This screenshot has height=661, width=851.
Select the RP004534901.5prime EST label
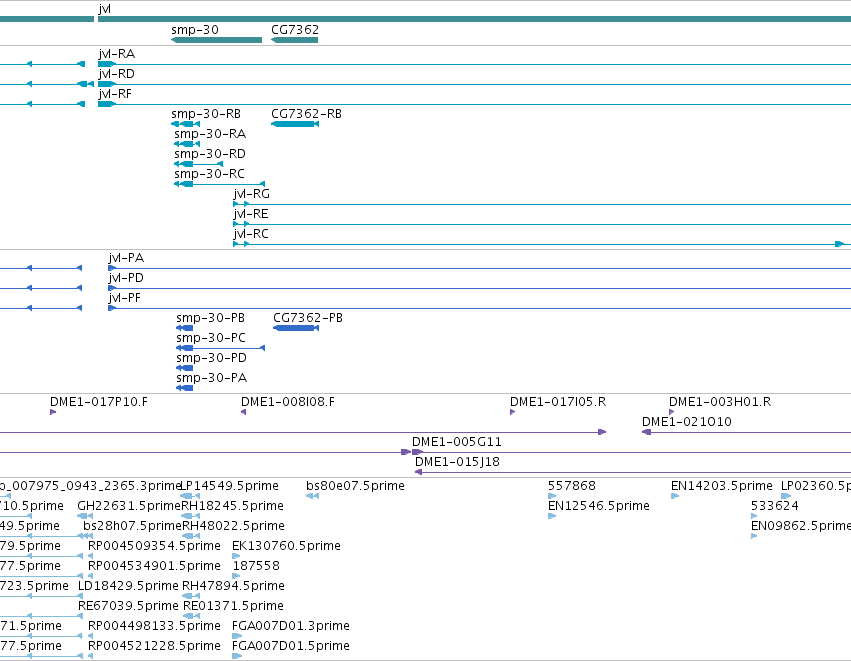(x=154, y=567)
